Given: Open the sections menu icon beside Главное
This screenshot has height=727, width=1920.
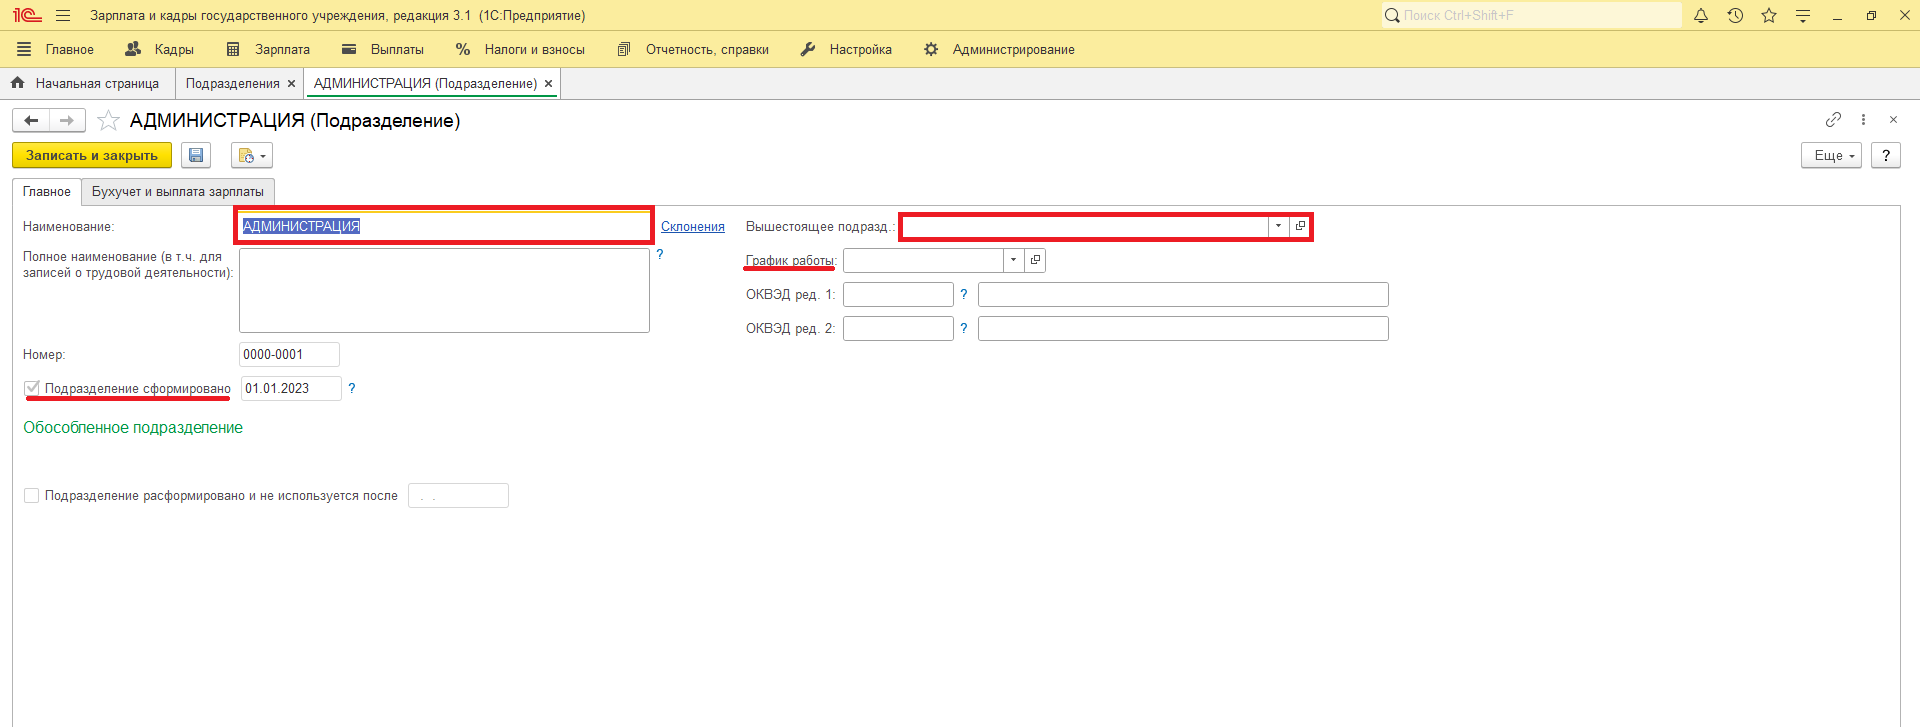Looking at the screenshot, I should [24, 49].
